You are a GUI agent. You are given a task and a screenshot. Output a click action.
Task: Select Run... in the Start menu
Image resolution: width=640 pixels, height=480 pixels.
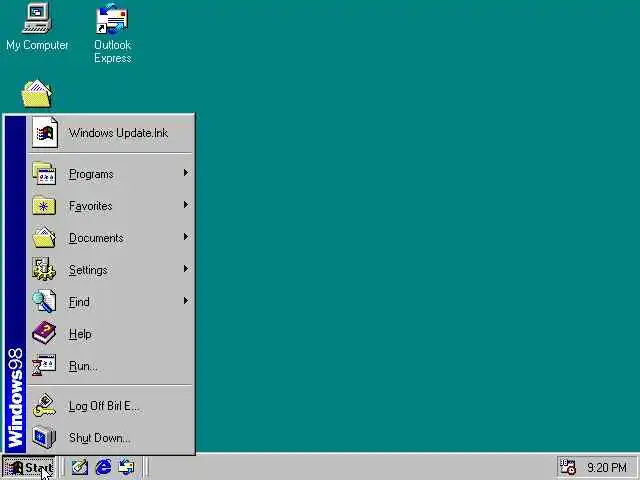click(x=111, y=365)
